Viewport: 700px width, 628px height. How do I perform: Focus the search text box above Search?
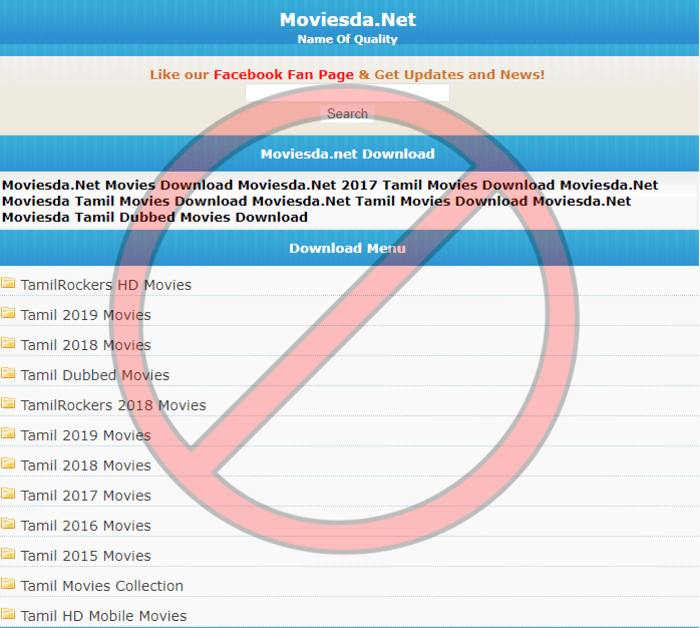coord(347,93)
